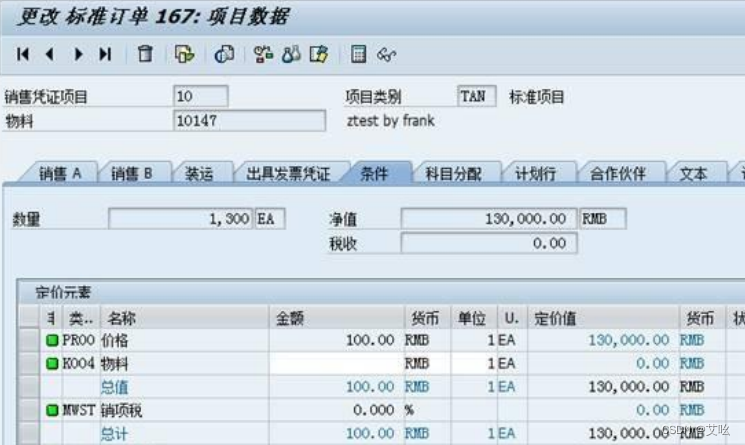The image size is (745, 445).
Task: Click the 数量 field showing 1,300
Action: coord(181,219)
